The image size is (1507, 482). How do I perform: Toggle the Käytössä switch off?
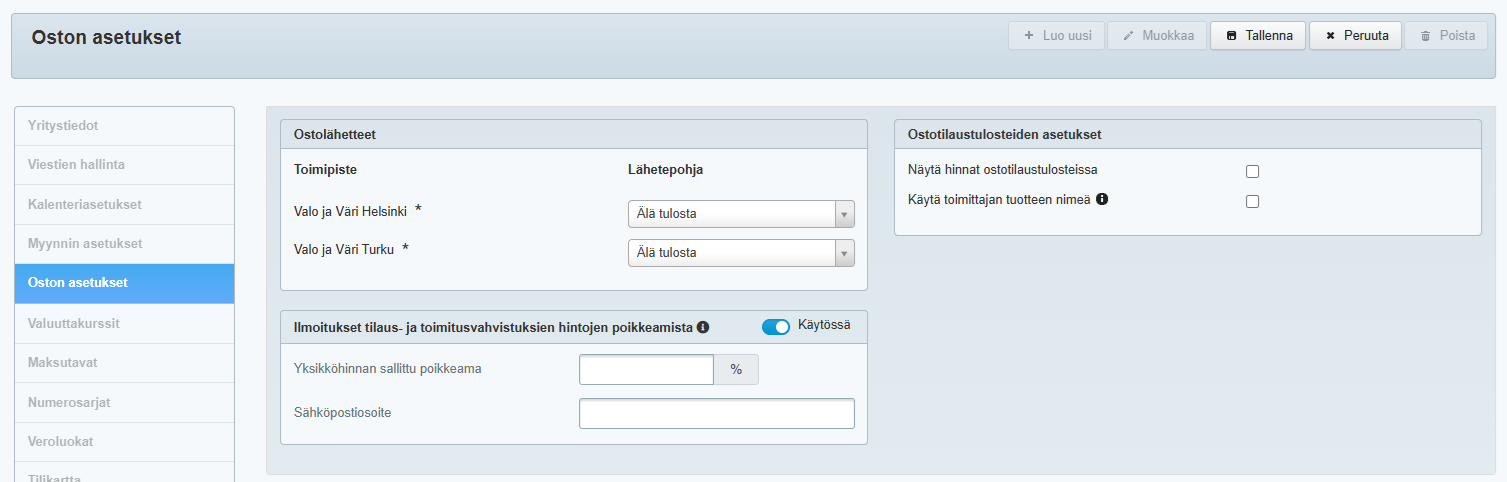775,327
